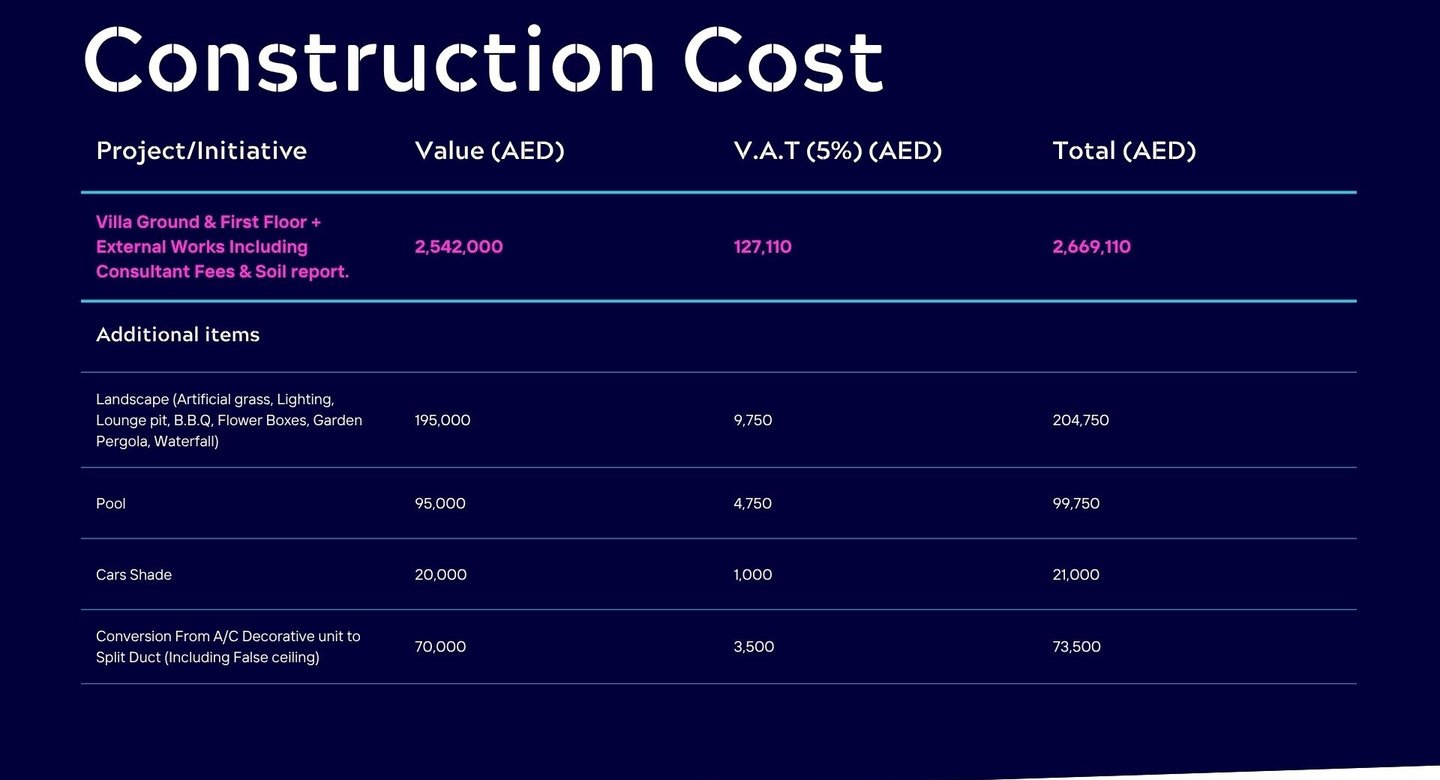Click the 3,500 VAT for A/C conversion
This screenshot has width=1440, height=780.
pos(754,647)
